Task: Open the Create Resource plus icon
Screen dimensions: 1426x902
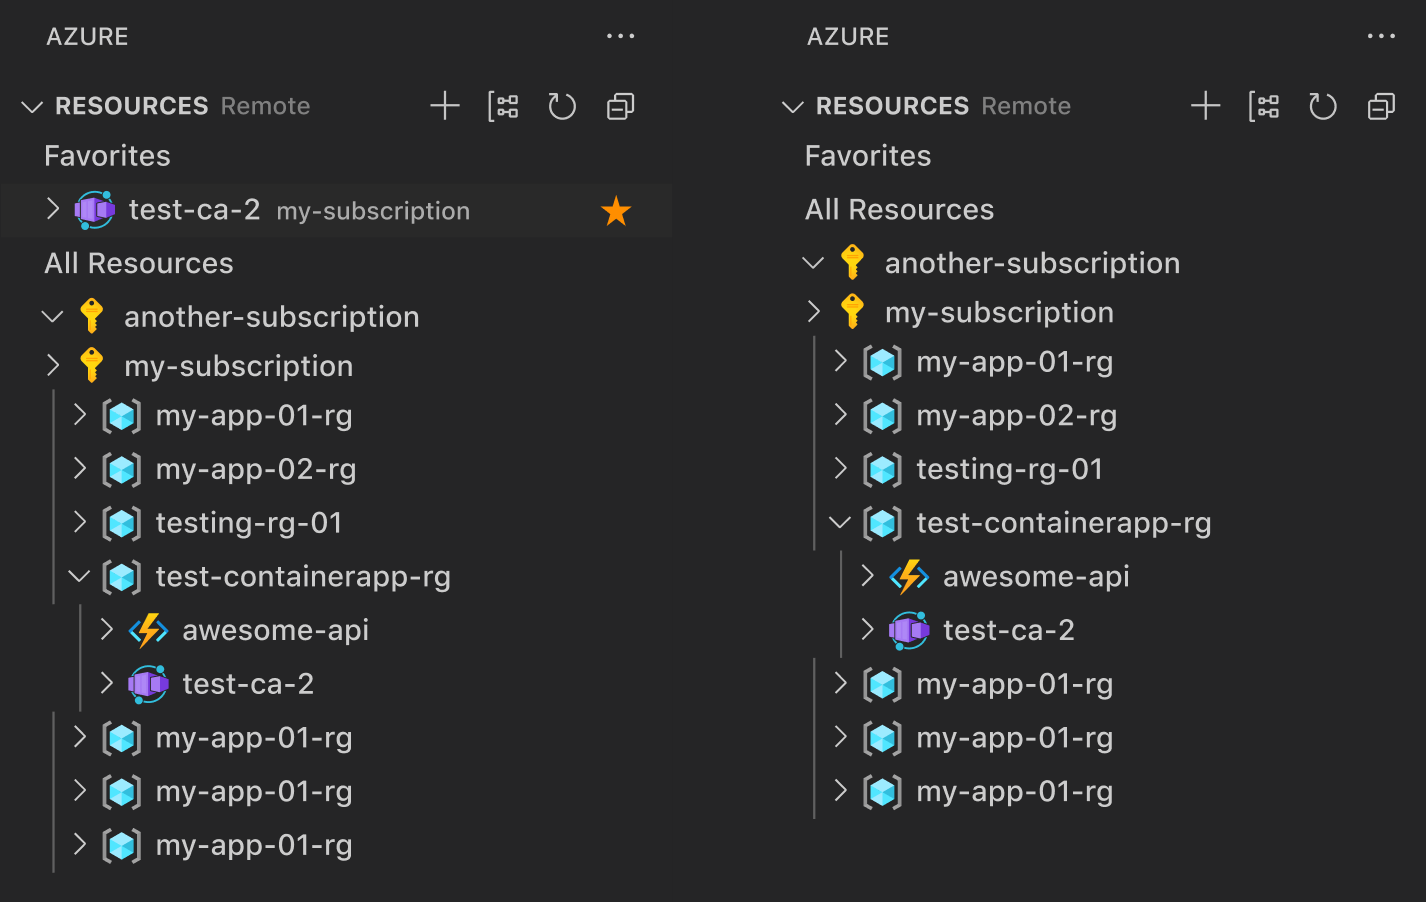Action: 445,106
